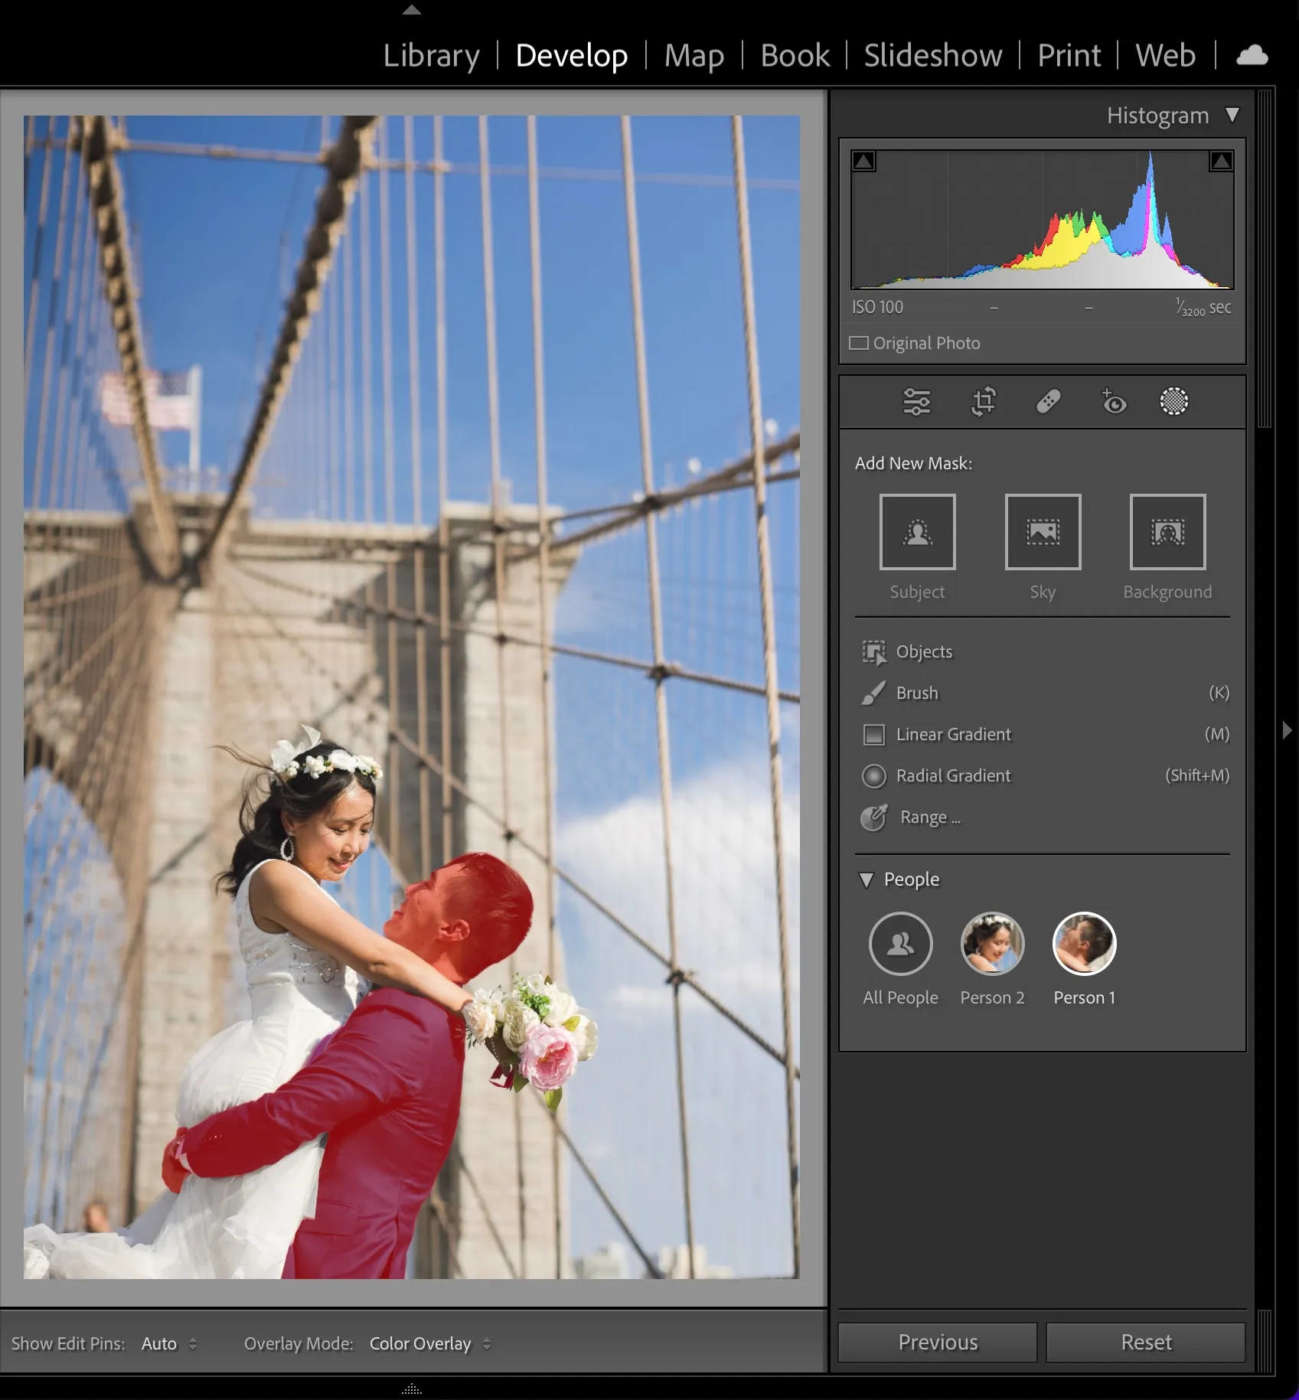The height and width of the screenshot is (1400, 1299).
Task: Toggle the shadow clipping indicator
Action: tap(862, 160)
